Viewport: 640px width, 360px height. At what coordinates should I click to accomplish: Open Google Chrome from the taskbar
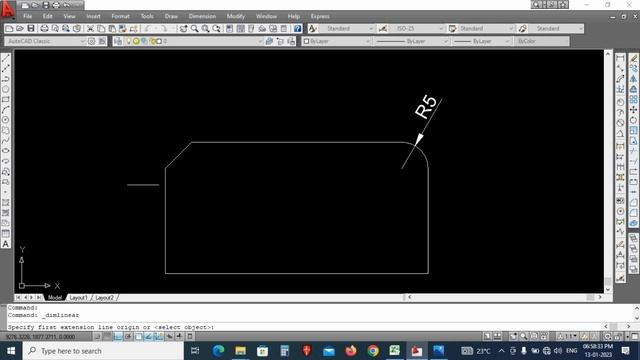click(x=373, y=351)
